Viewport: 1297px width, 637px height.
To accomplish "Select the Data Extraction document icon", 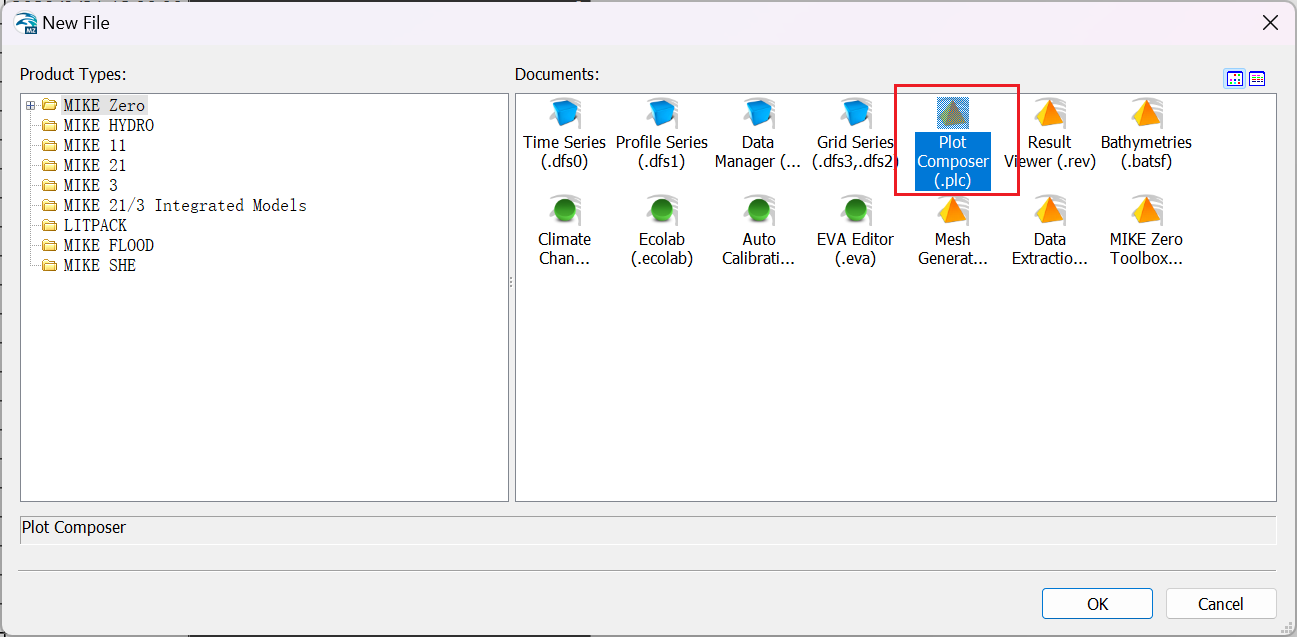I will [x=1049, y=210].
